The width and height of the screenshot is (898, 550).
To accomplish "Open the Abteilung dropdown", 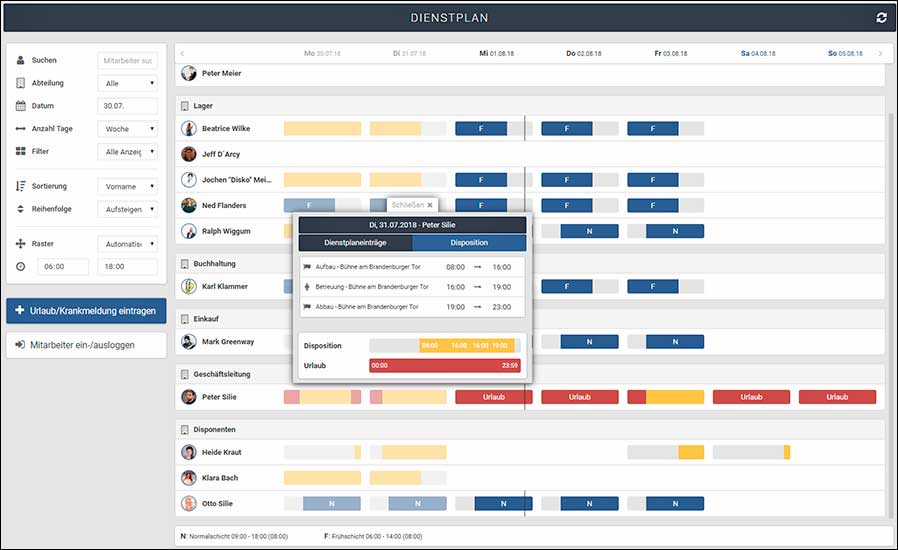I will click(127, 83).
